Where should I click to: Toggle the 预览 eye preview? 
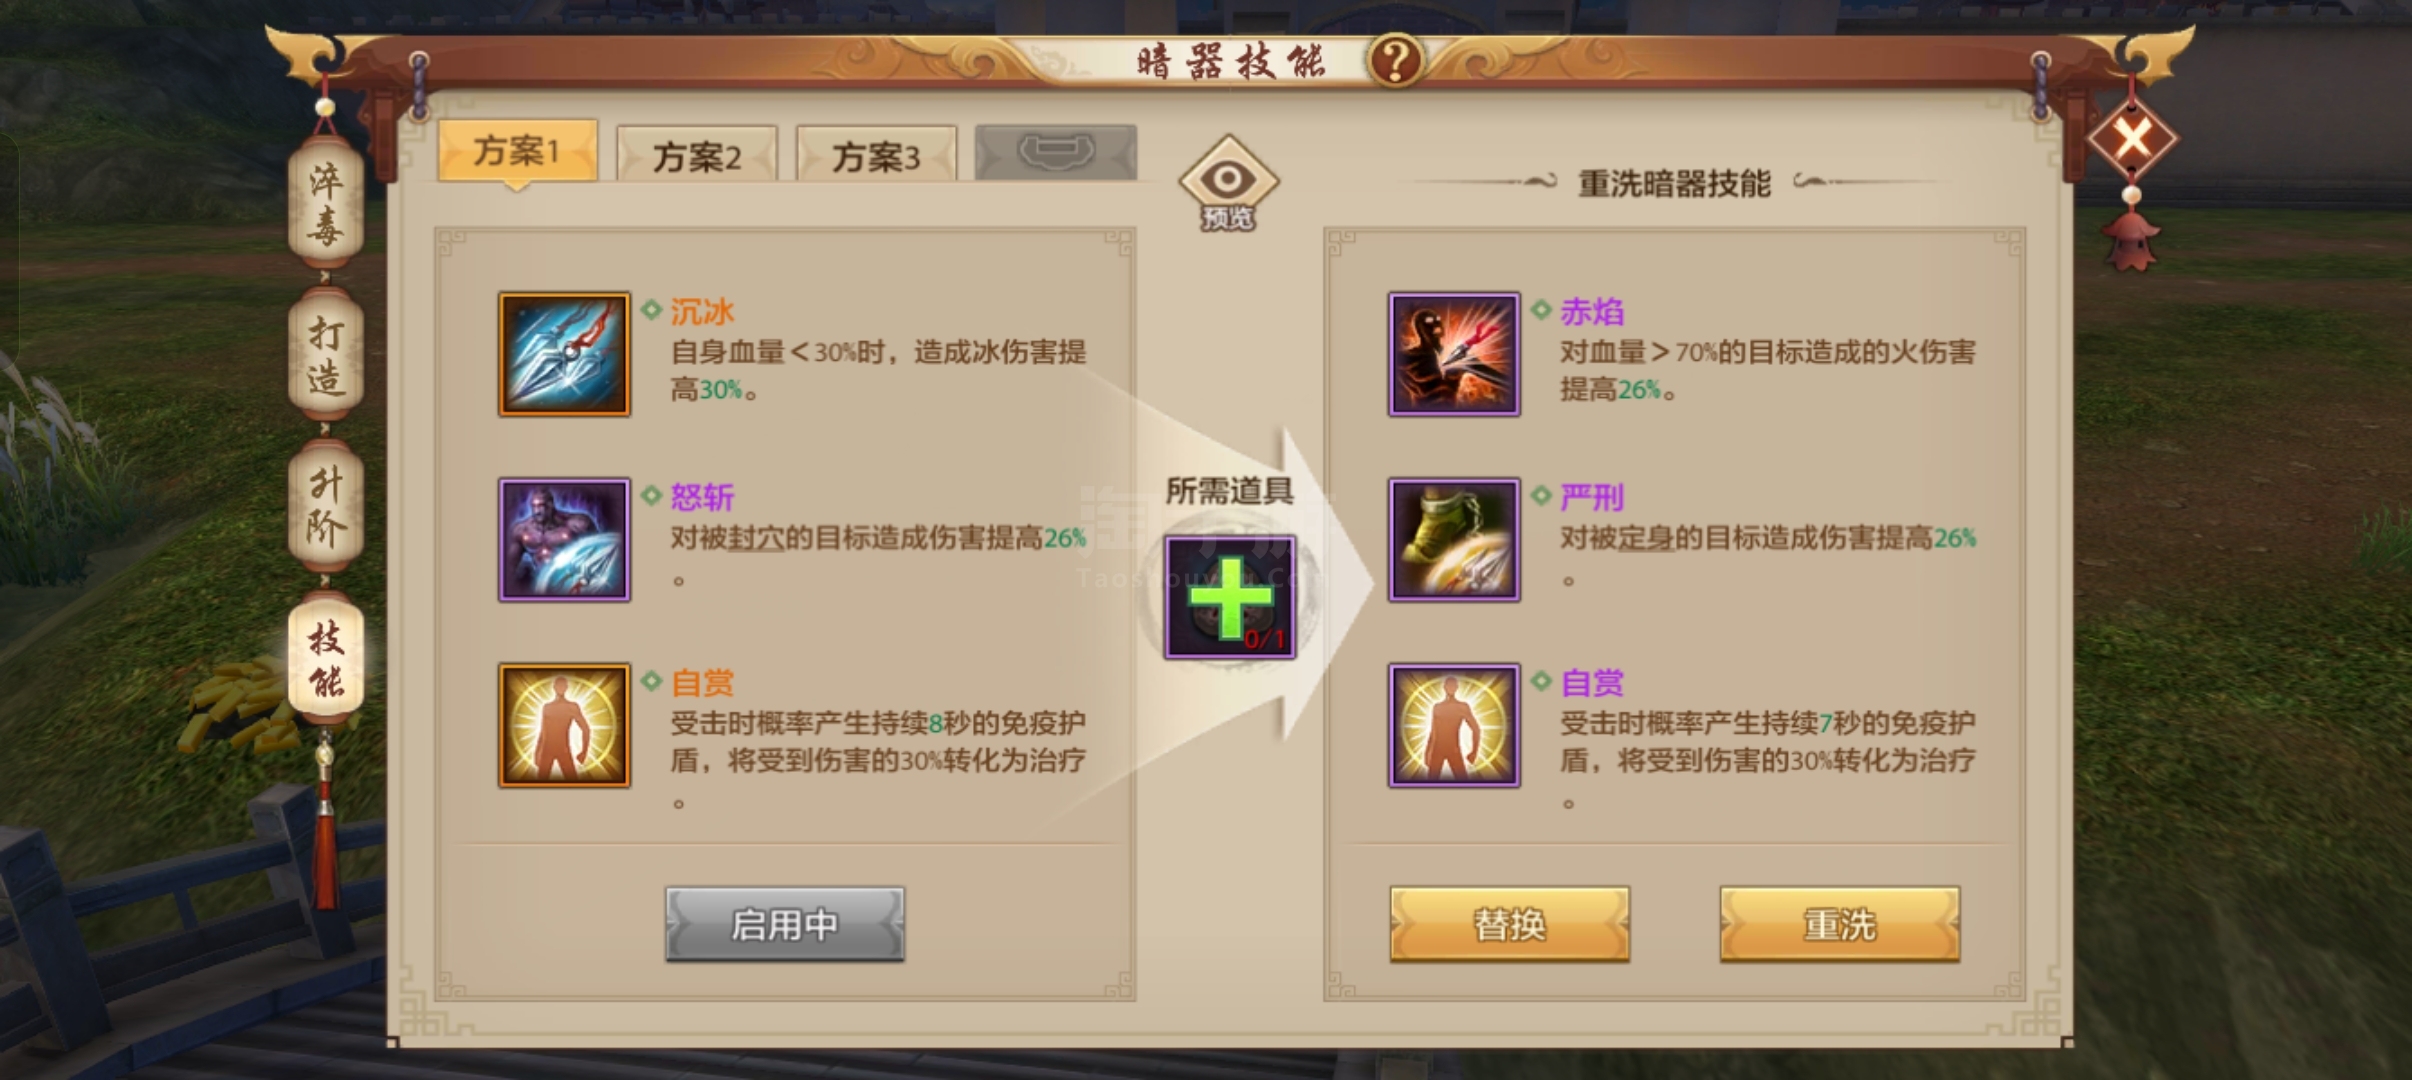[1228, 184]
